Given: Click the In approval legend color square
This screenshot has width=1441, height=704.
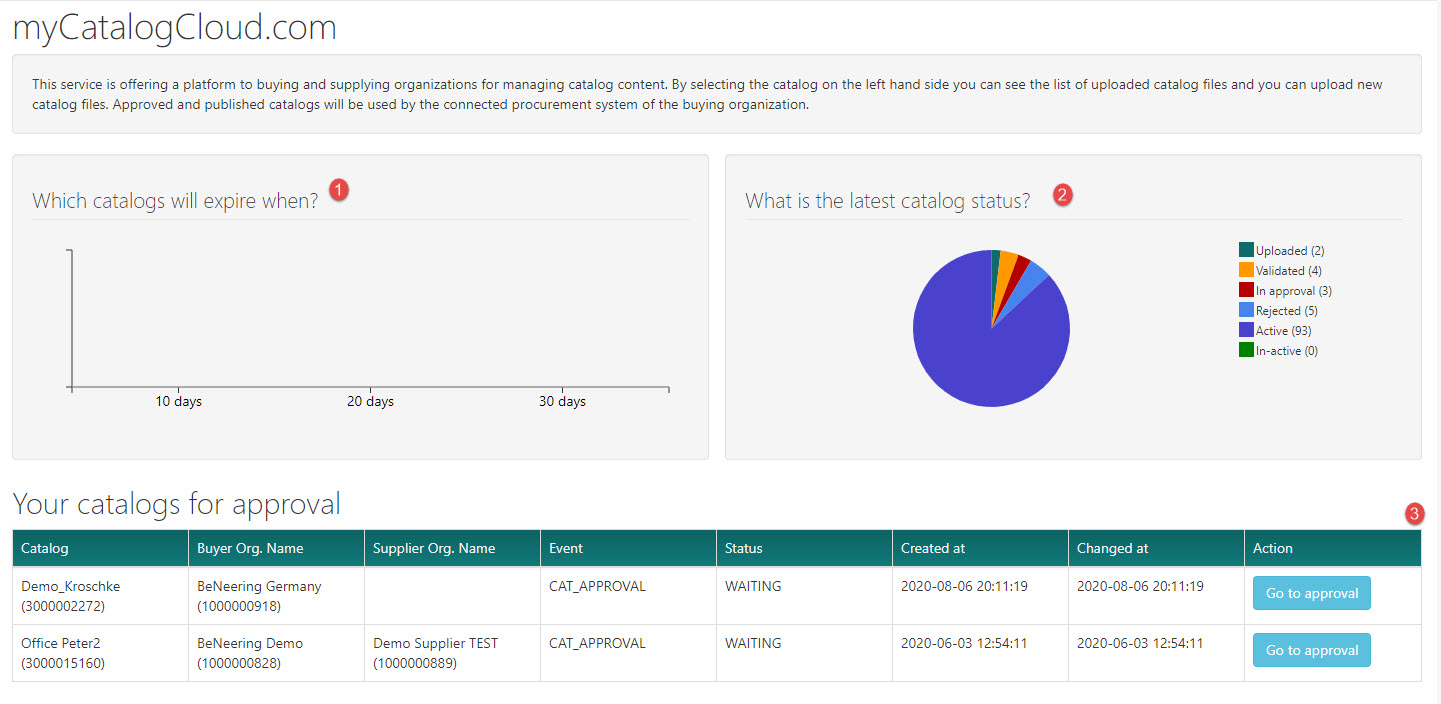Looking at the screenshot, I should [x=1246, y=290].
